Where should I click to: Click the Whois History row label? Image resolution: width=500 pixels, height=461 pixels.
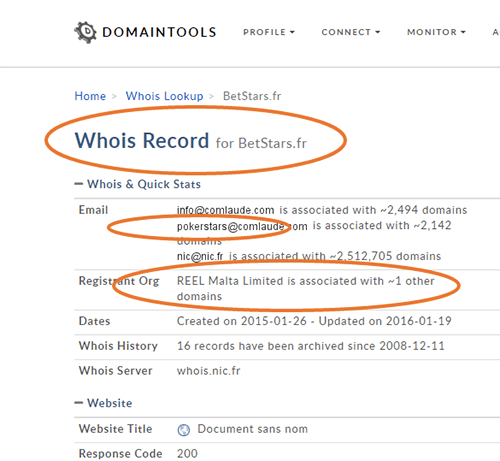pyautogui.click(x=118, y=346)
